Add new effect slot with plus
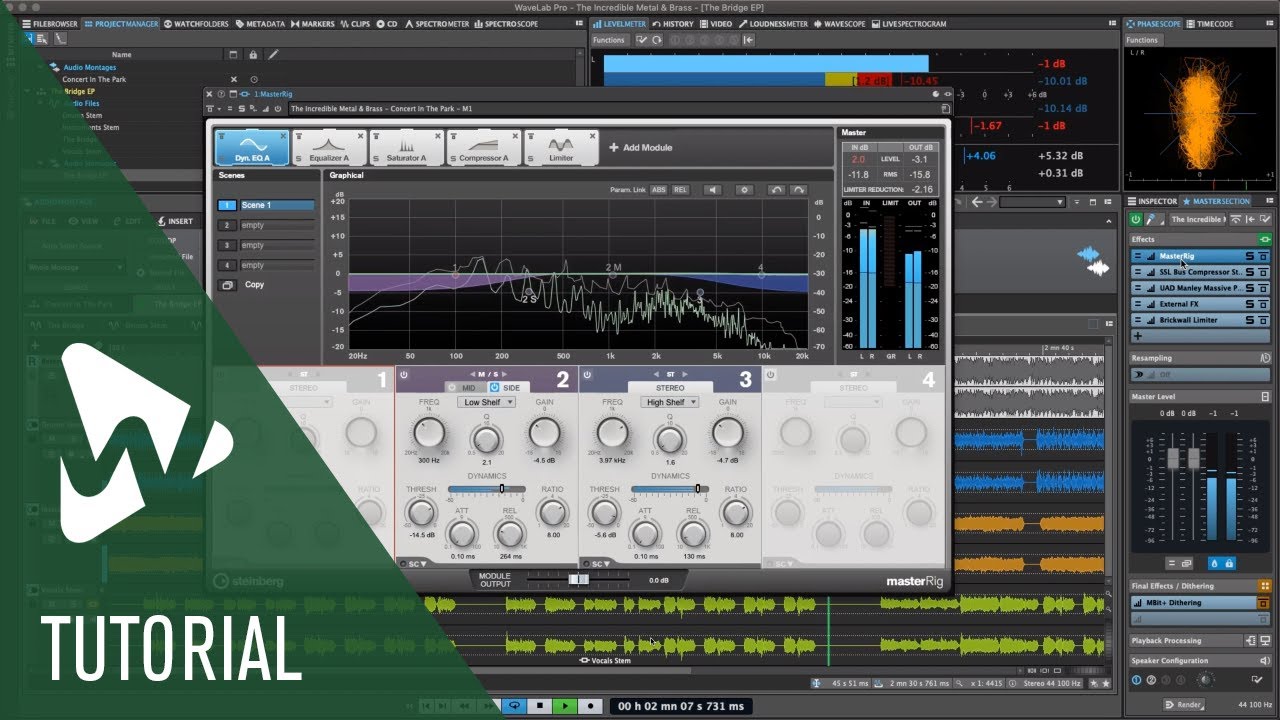 point(1137,336)
